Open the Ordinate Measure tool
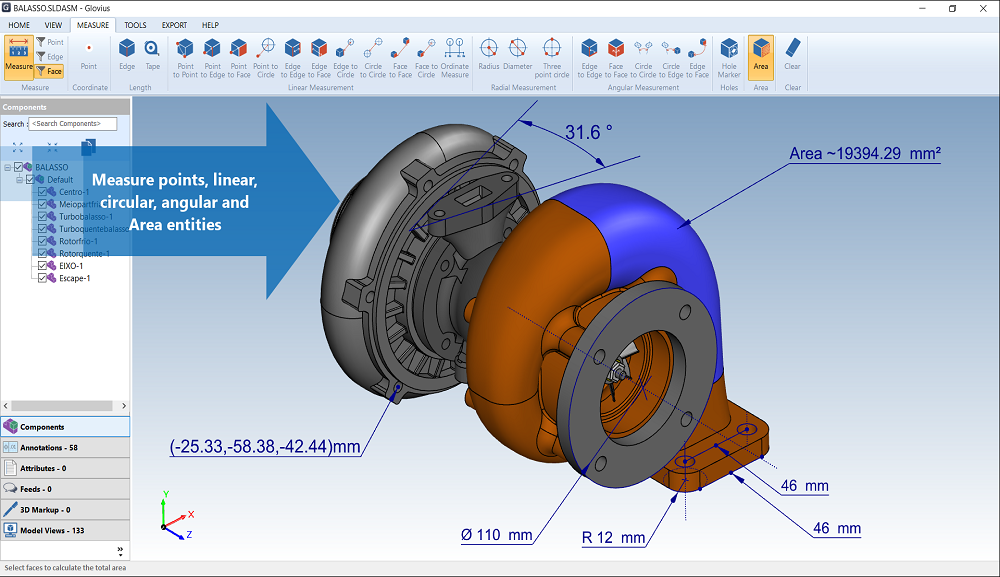The image size is (1000, 577). [455, 58]
